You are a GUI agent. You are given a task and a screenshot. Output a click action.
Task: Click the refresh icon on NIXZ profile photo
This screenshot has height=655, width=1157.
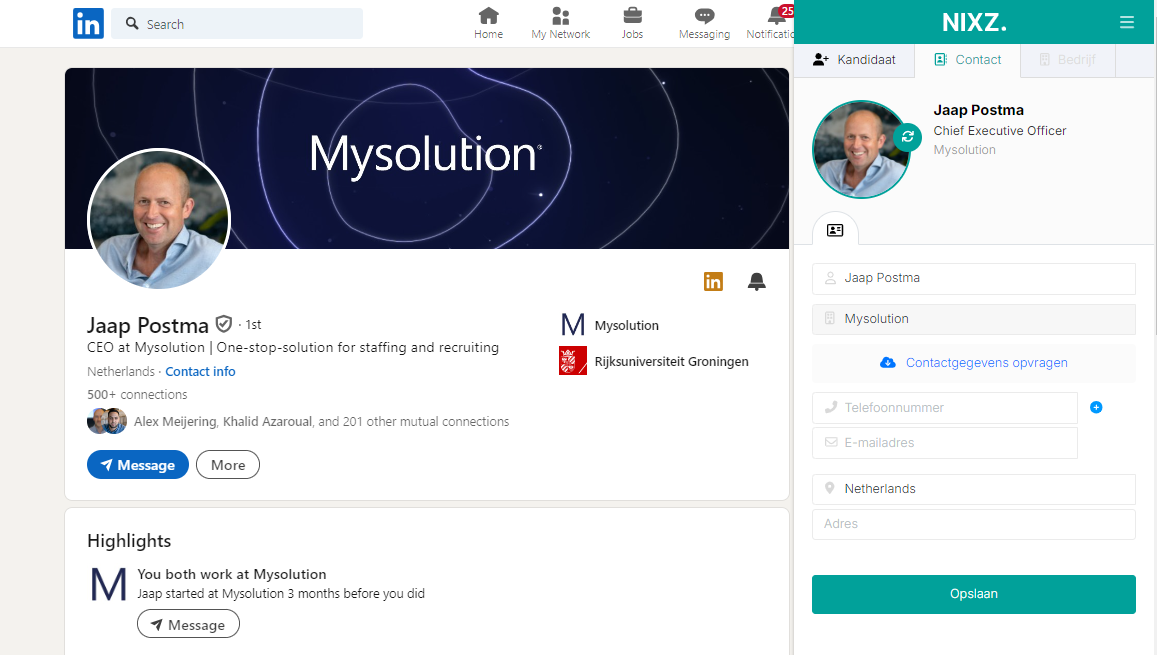[907, 137]
